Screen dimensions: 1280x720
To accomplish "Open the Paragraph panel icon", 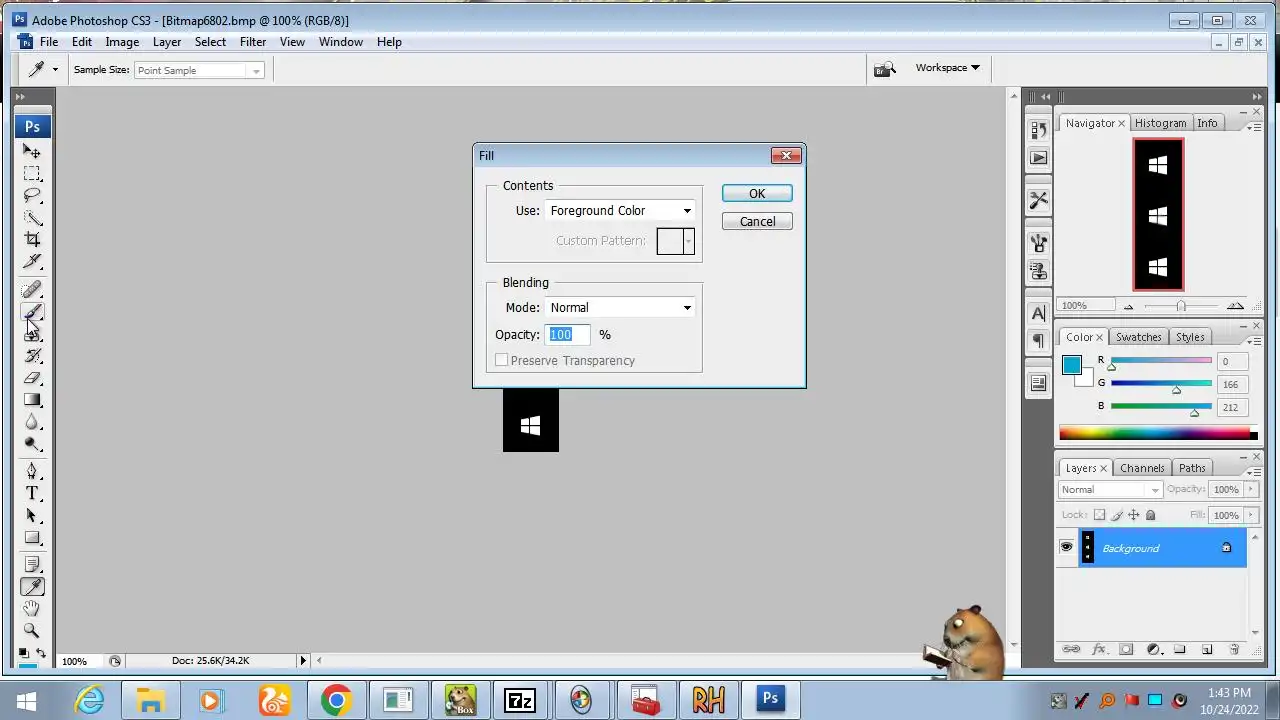I will (x=1039, y=341).
